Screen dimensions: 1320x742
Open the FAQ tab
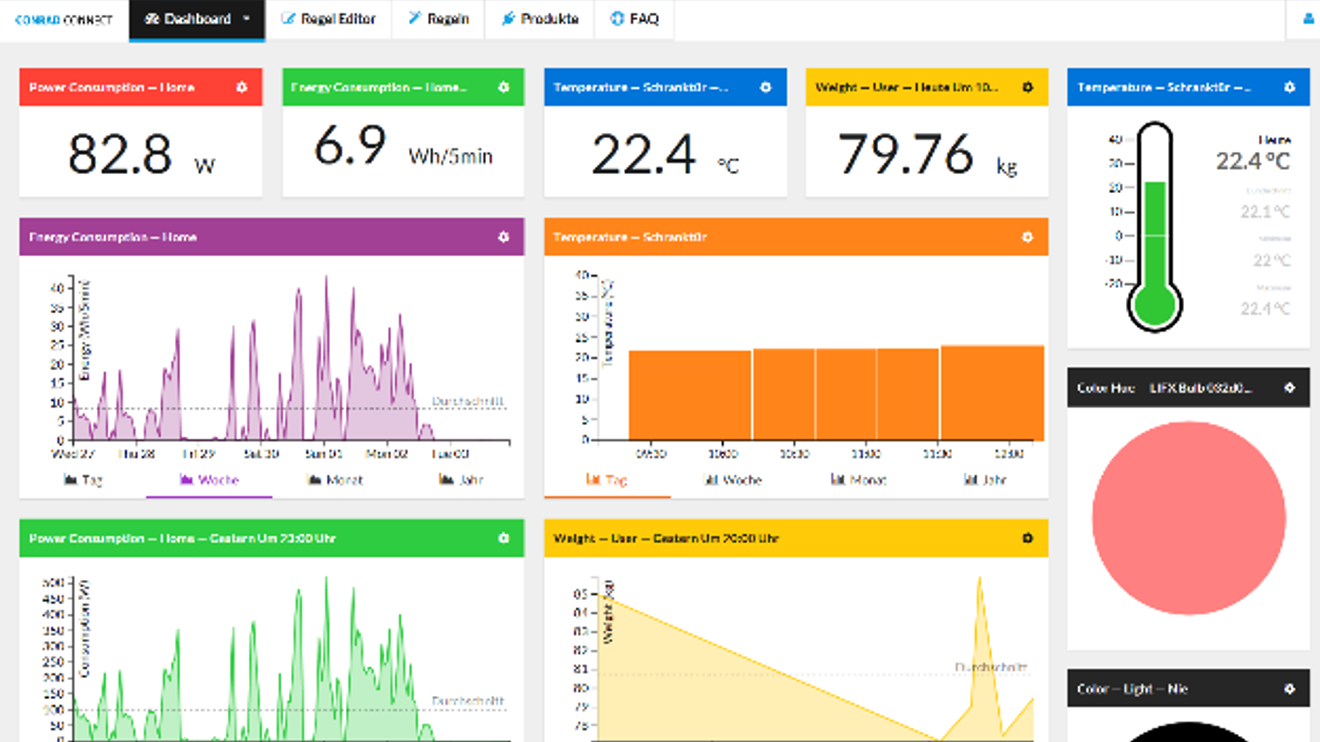tap(634, 19)
